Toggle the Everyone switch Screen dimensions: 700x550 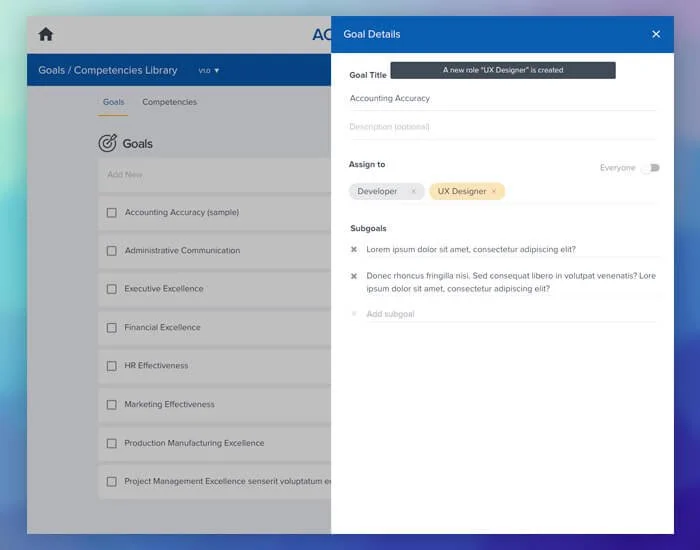650,168
